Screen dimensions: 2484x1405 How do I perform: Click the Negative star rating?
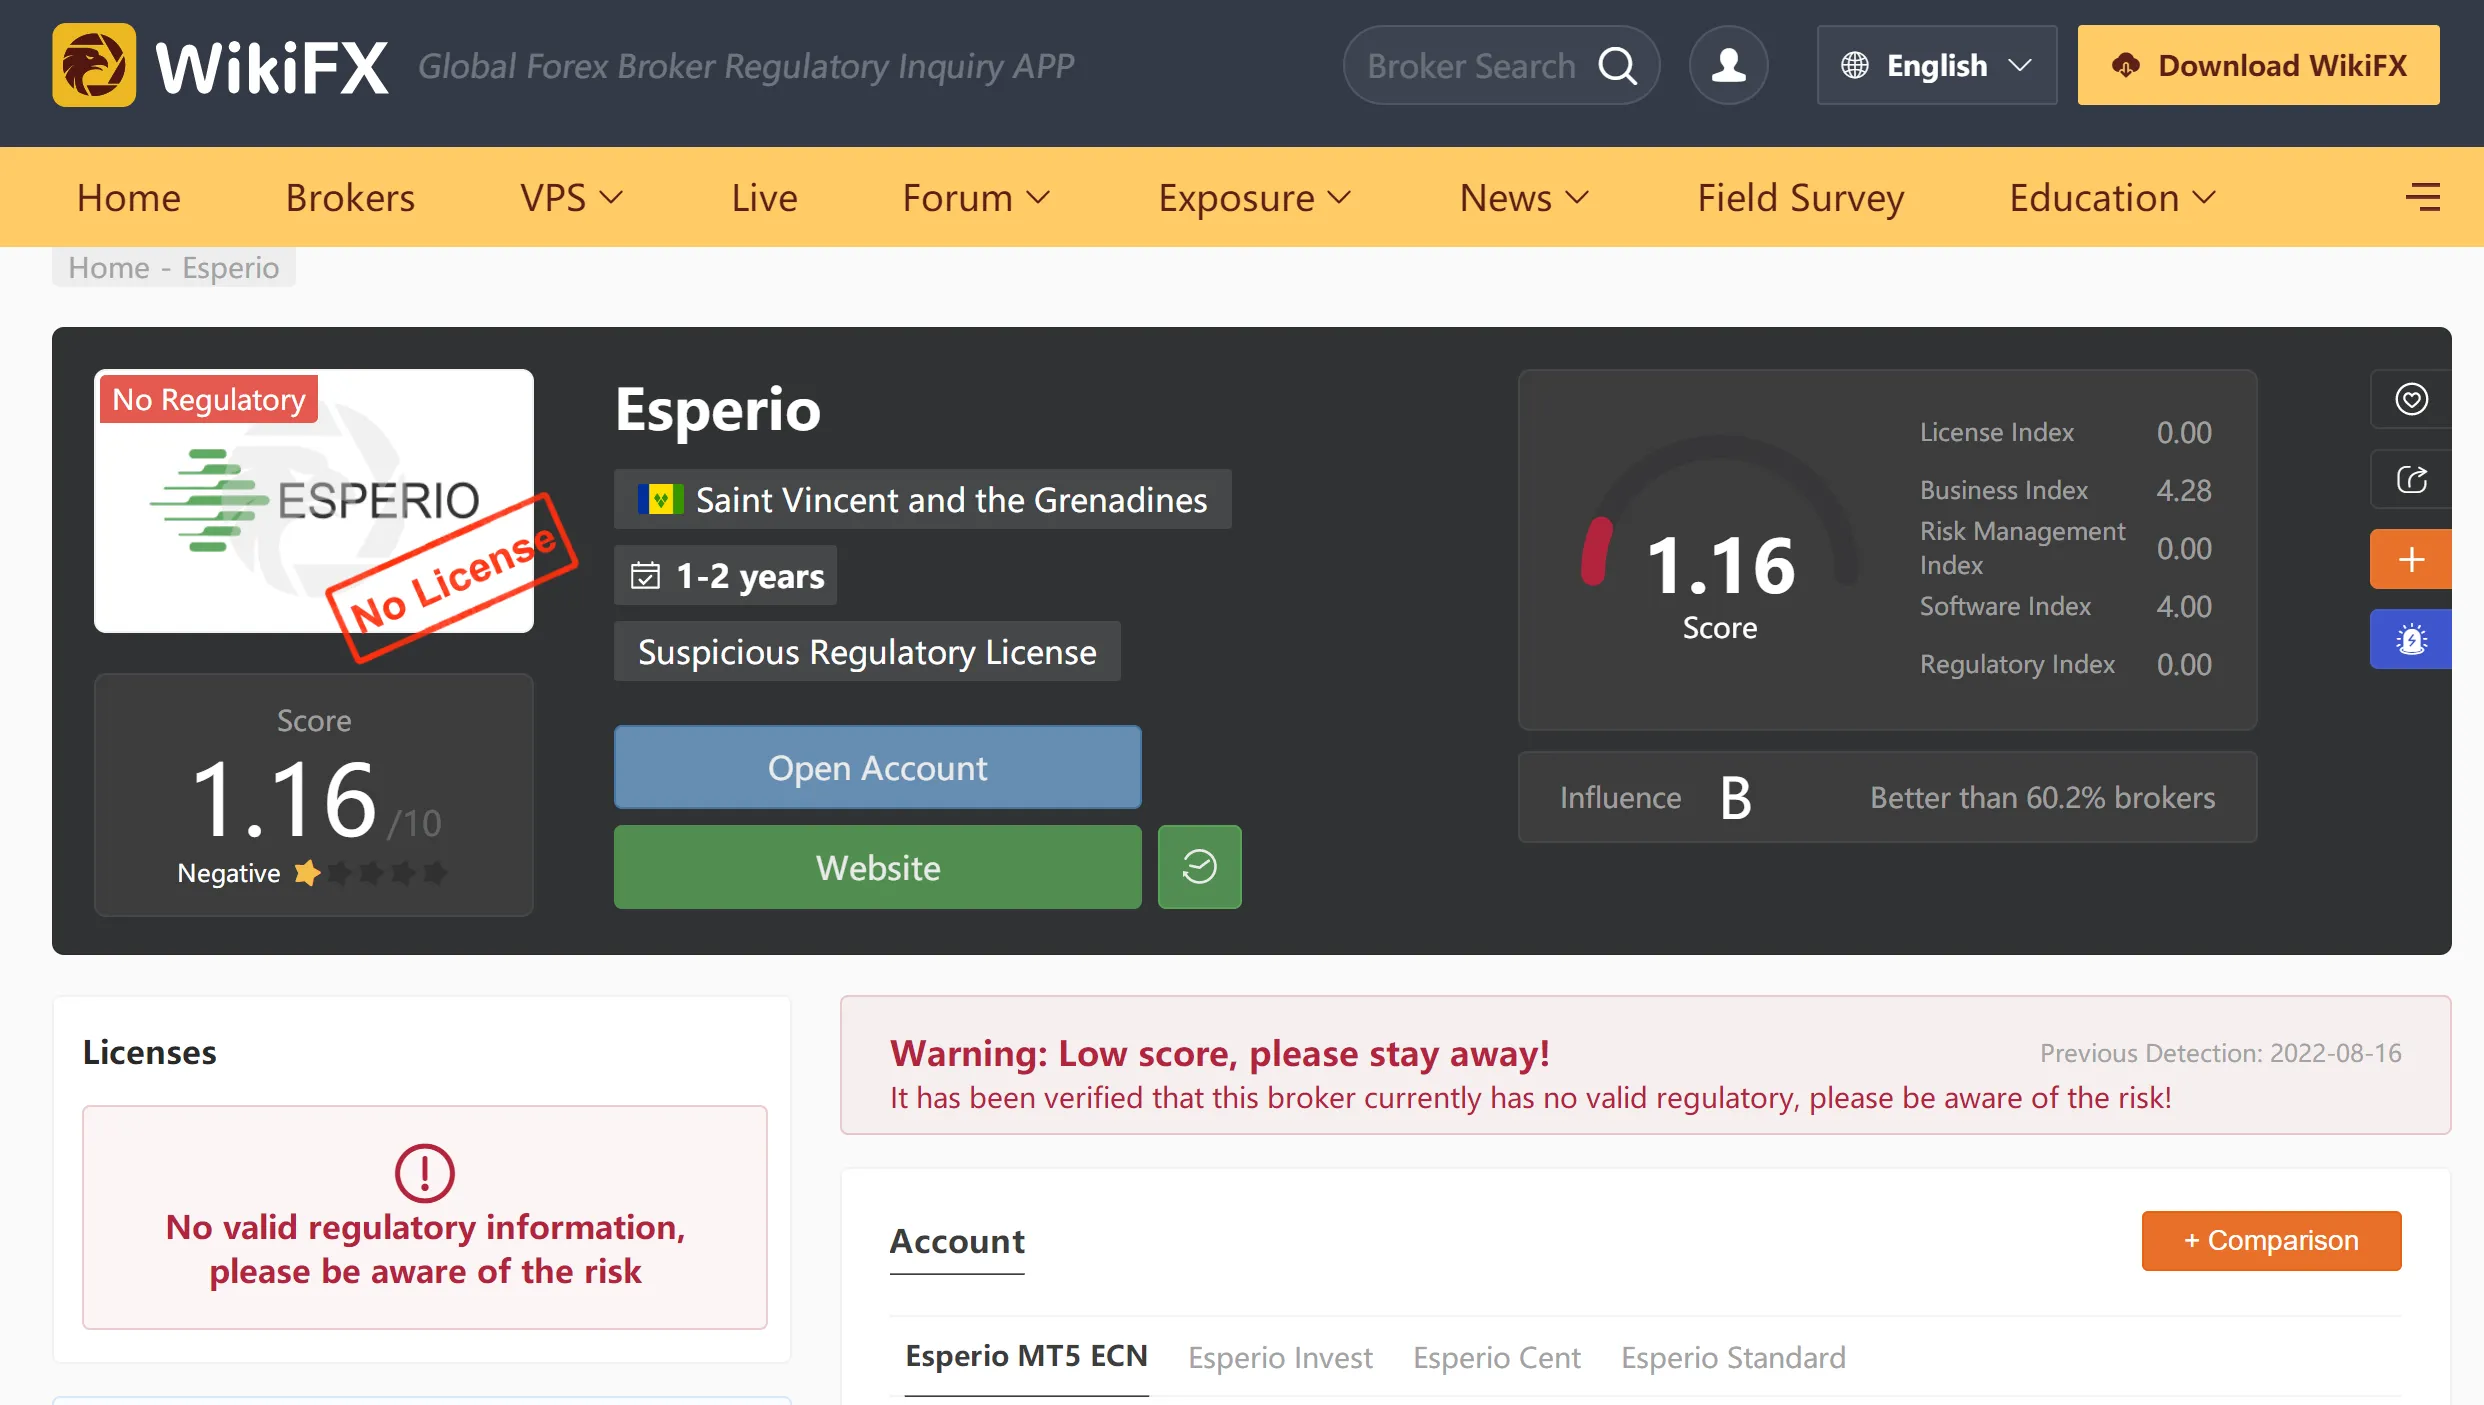point(370,873)
